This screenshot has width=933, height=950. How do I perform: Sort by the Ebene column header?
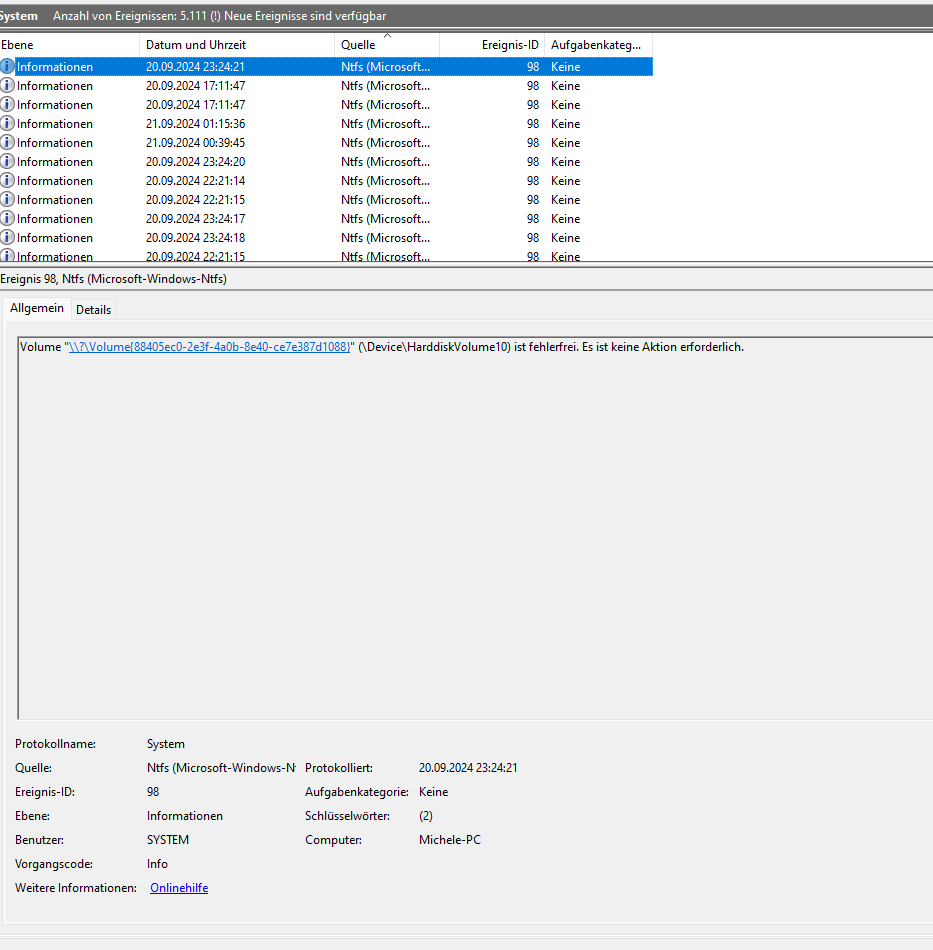click(69, 45)
